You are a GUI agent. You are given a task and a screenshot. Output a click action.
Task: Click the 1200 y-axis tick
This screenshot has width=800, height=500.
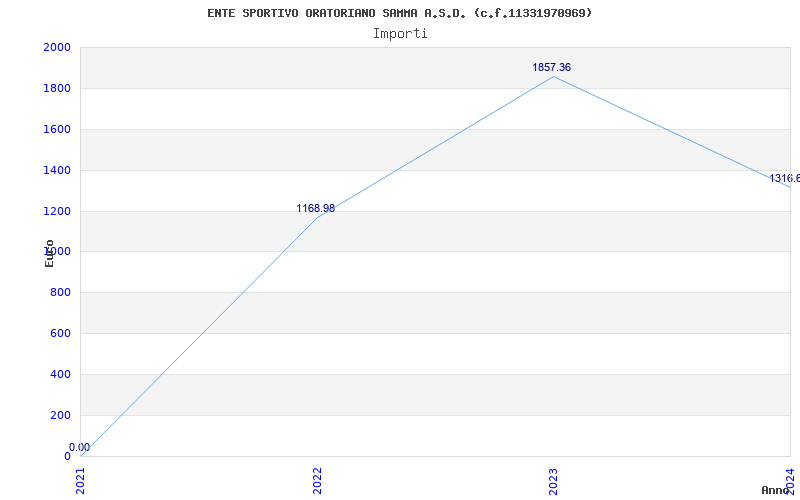tap(57, 211)
